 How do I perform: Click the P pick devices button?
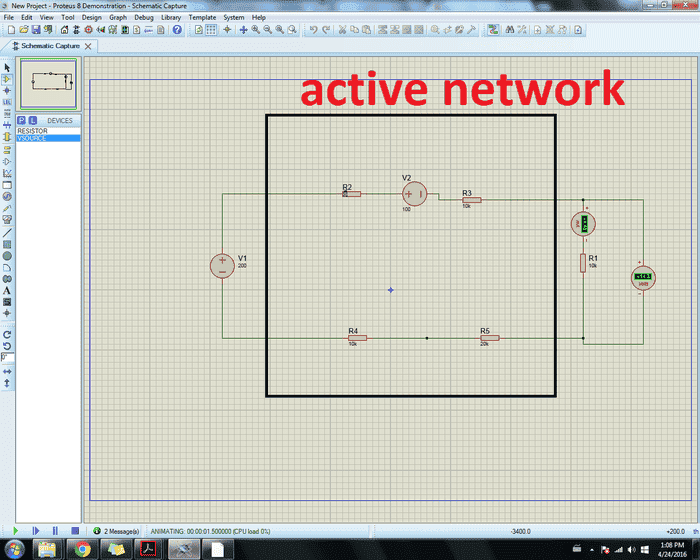[22, 120]
